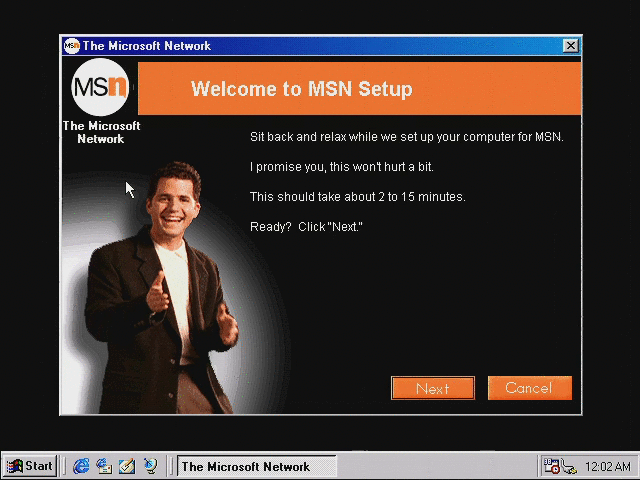
Task: Click the smiling man photo
Action: pyautogui.click(x=161, y=288)
